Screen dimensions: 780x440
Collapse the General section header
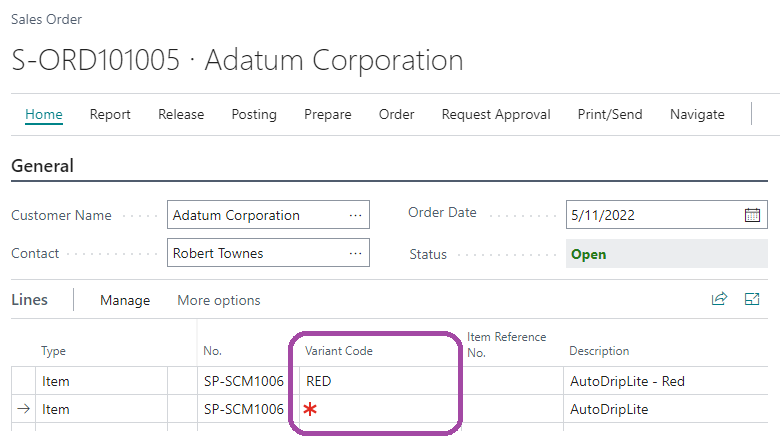click(x=42, y=166)
